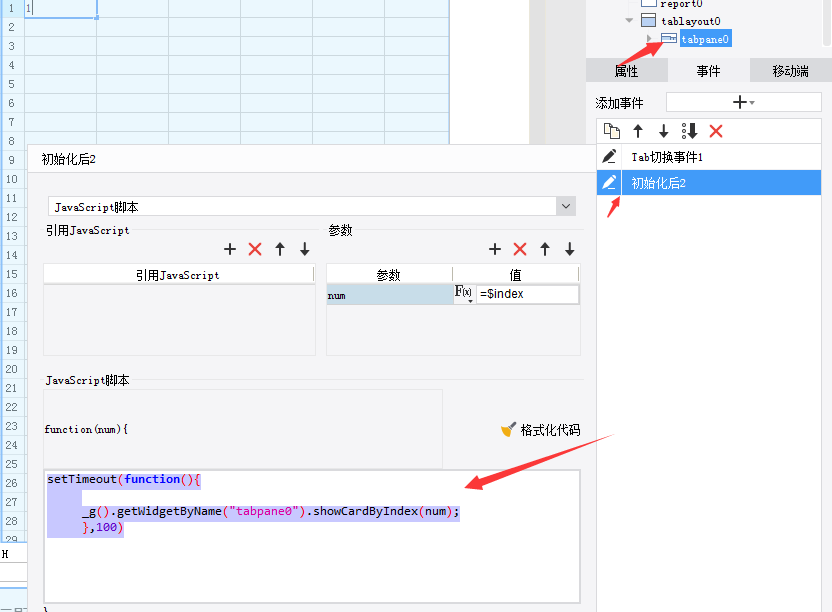Delete selected parameter with red X

520,249
